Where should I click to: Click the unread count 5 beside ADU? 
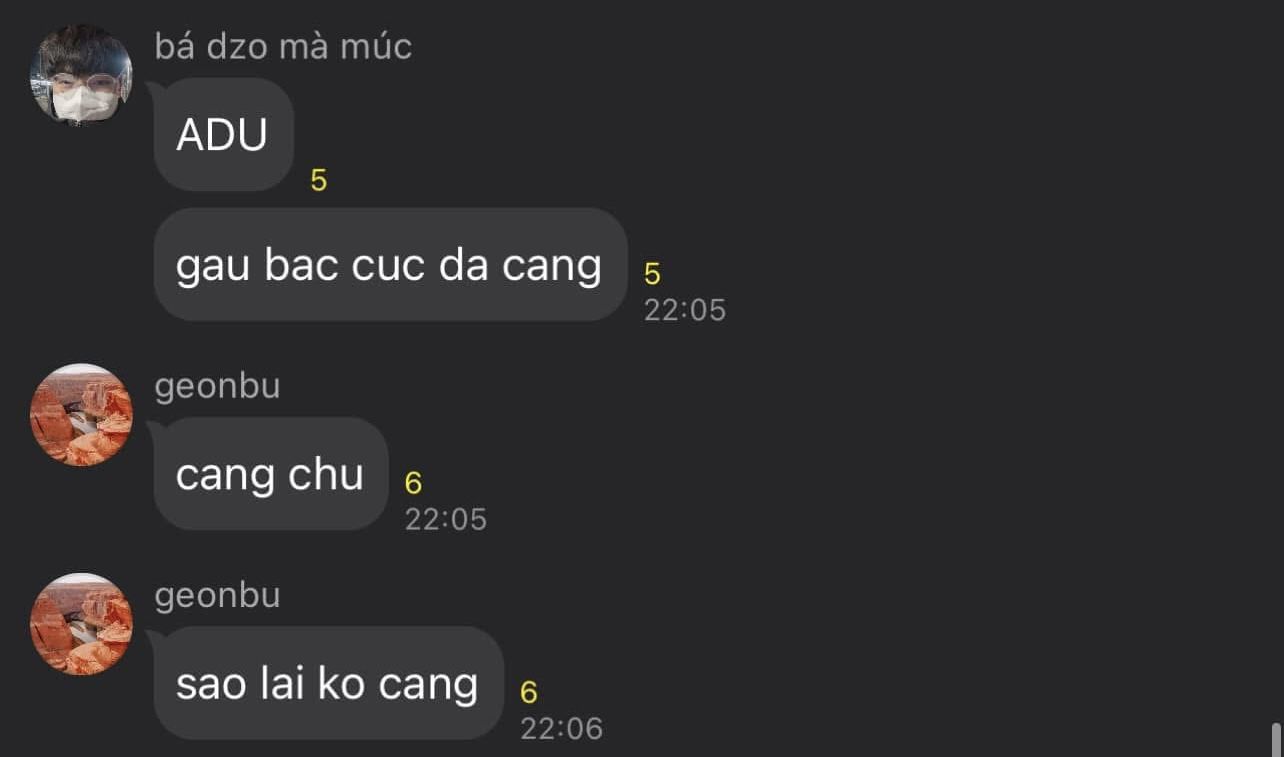pos(319,181)
